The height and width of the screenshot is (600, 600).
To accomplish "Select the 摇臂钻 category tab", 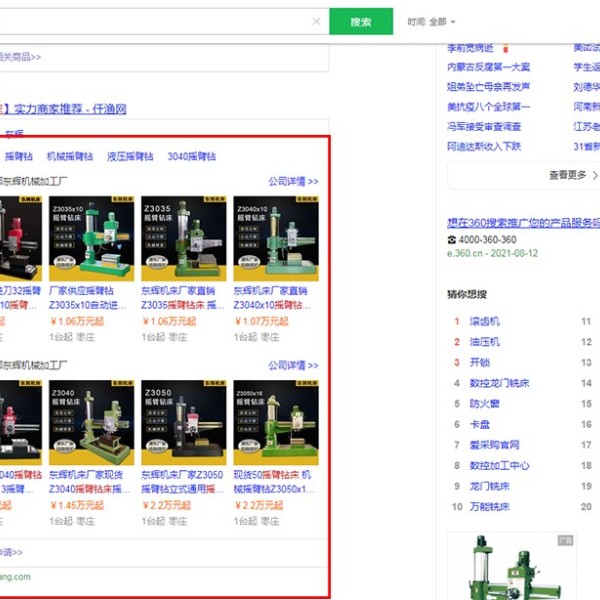I will tap(19, 156).
